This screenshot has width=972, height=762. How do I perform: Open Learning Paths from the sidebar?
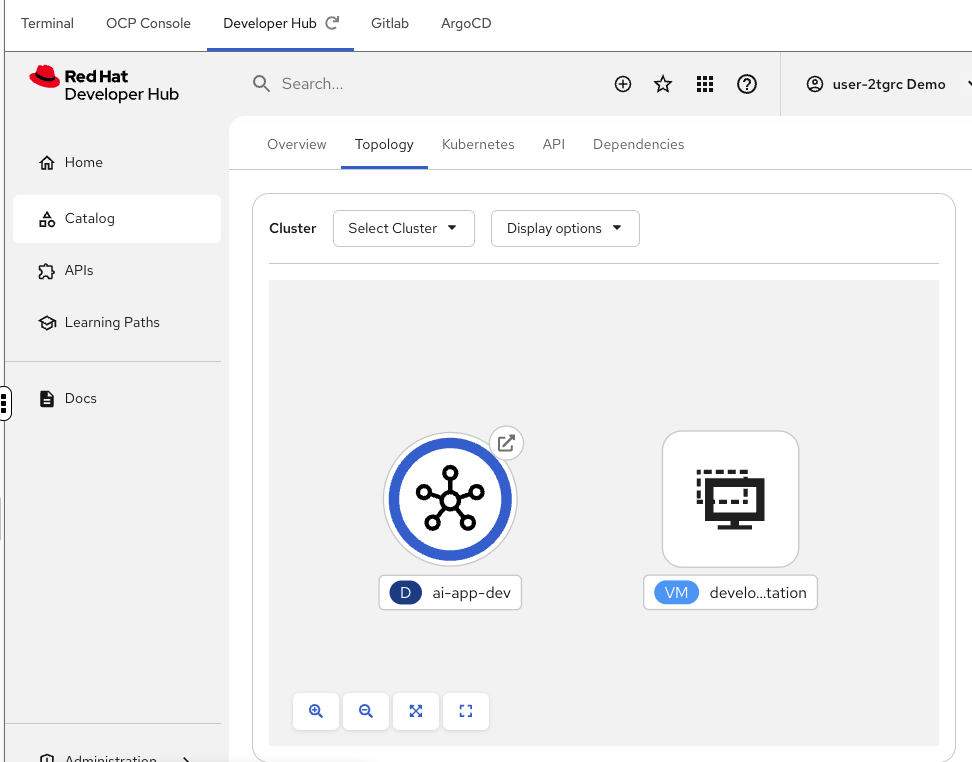point(111,323)
